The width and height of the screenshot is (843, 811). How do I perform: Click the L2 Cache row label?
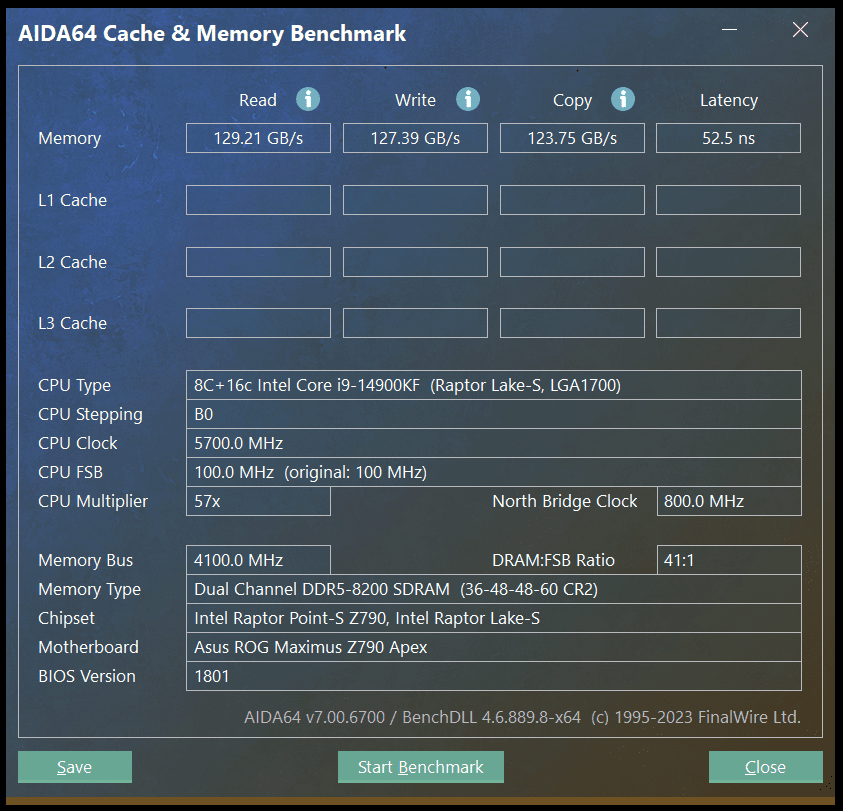(73, 262)
